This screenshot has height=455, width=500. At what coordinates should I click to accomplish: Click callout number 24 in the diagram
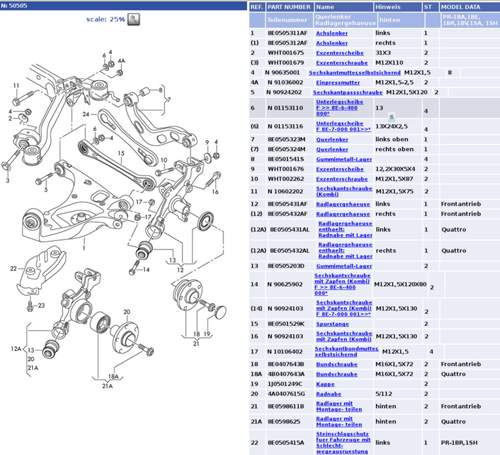tap(86, 114)
